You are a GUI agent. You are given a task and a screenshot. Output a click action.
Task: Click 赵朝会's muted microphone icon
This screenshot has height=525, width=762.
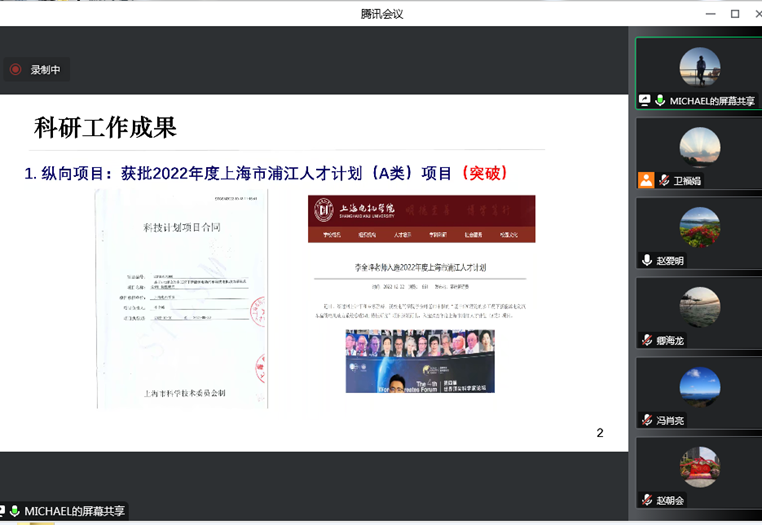tap(647, 500)
